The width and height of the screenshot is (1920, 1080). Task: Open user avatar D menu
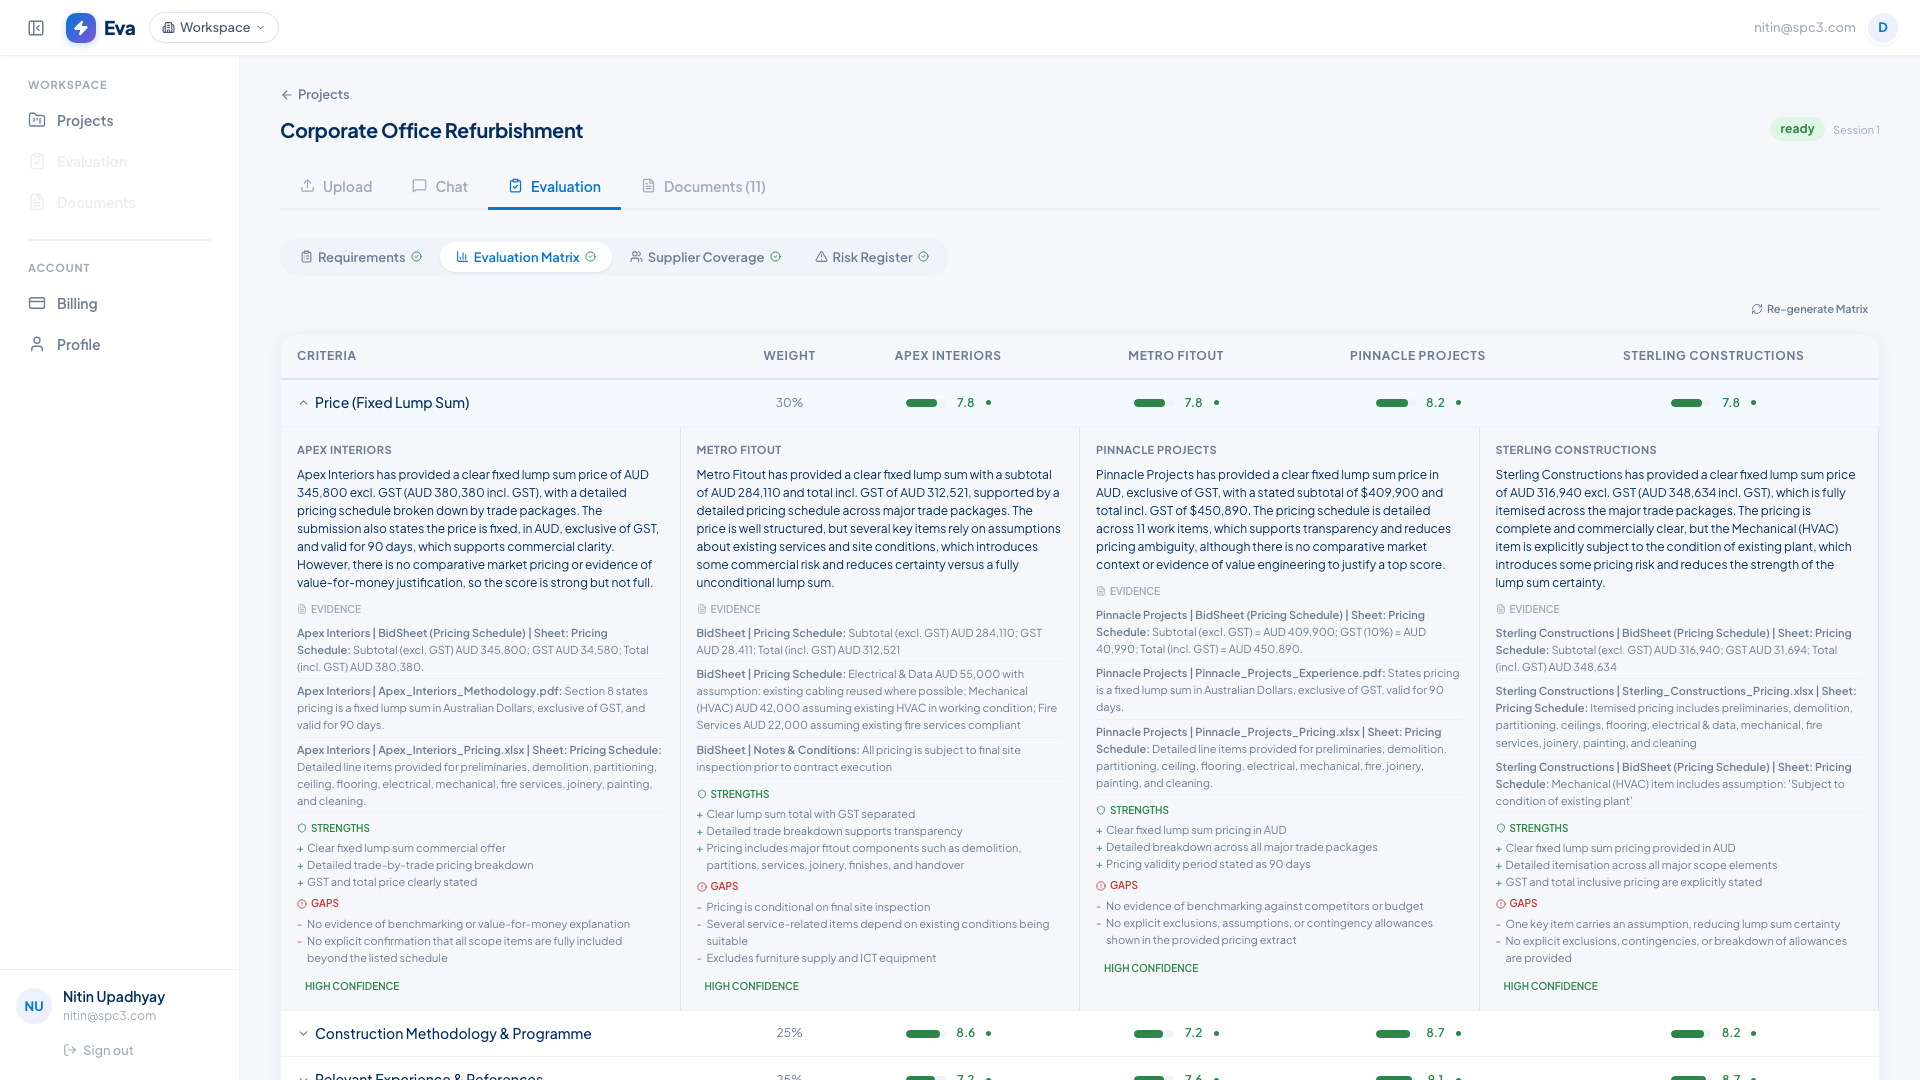(x=1882, y=28)
